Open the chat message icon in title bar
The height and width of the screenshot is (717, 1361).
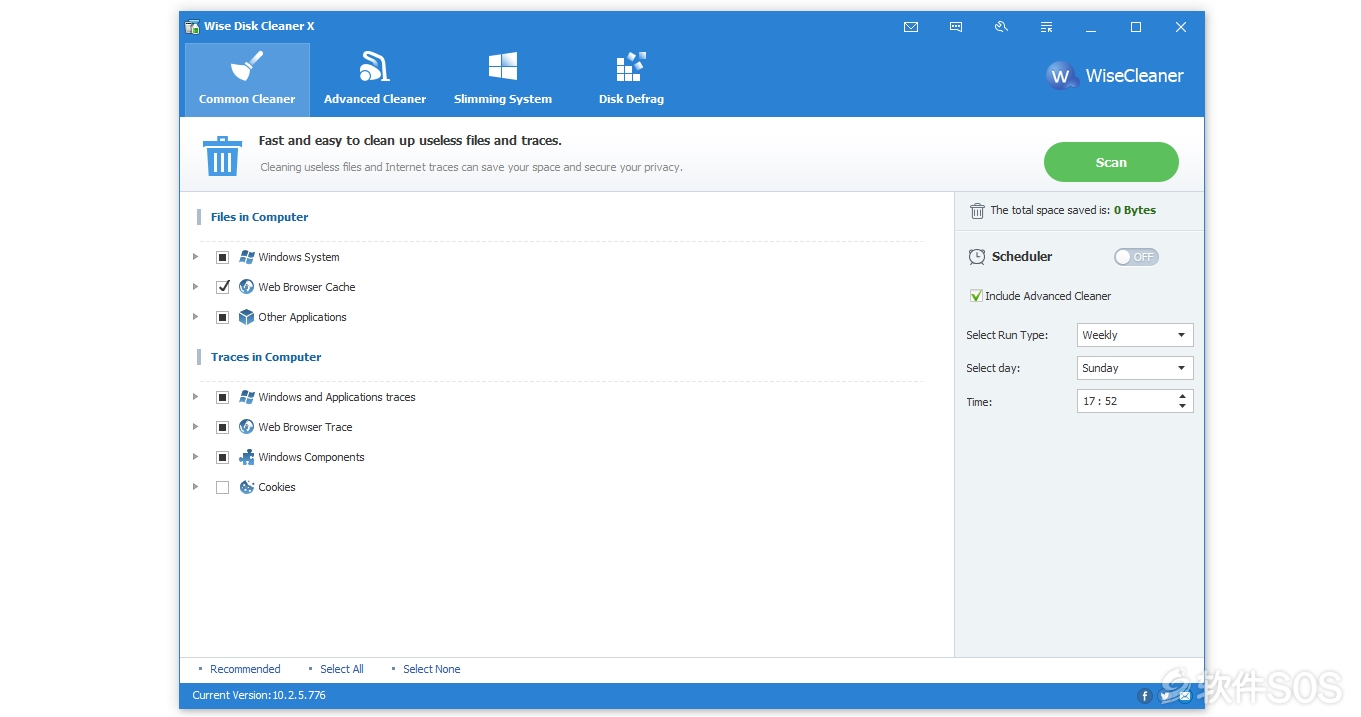(x=956, y=27)
